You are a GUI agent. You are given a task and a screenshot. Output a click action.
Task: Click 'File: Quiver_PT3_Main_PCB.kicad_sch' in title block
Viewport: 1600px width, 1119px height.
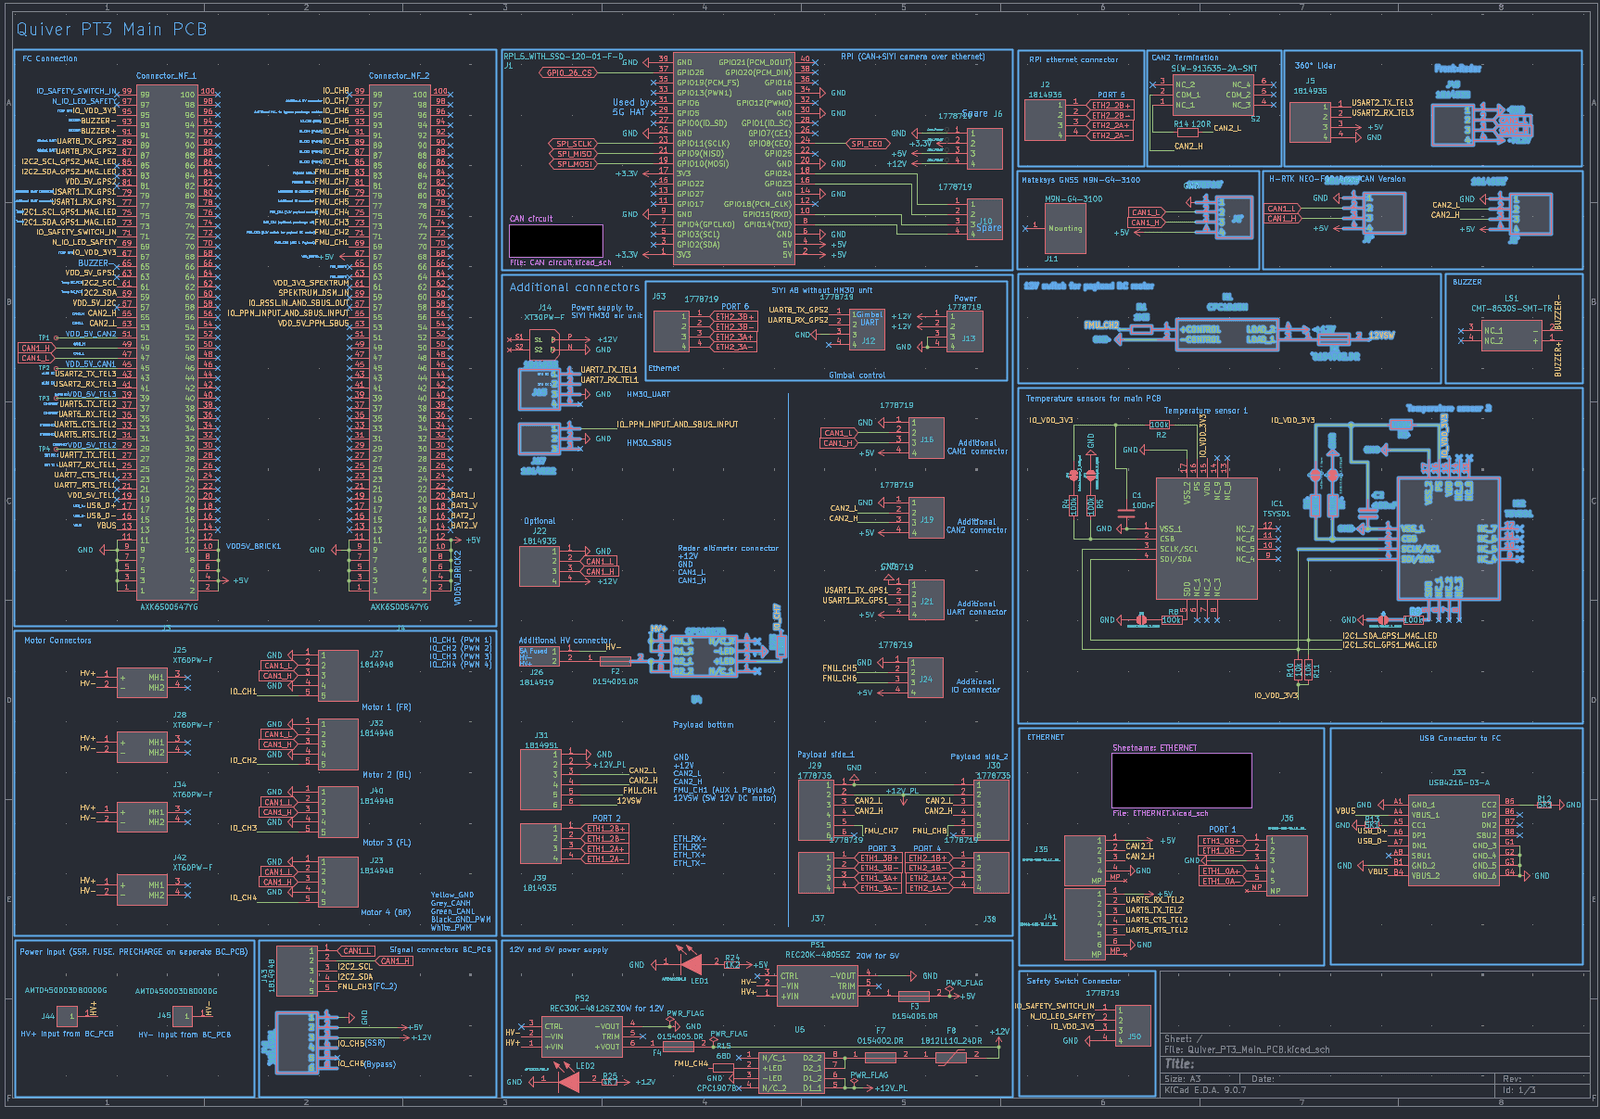(1247, 1050)
